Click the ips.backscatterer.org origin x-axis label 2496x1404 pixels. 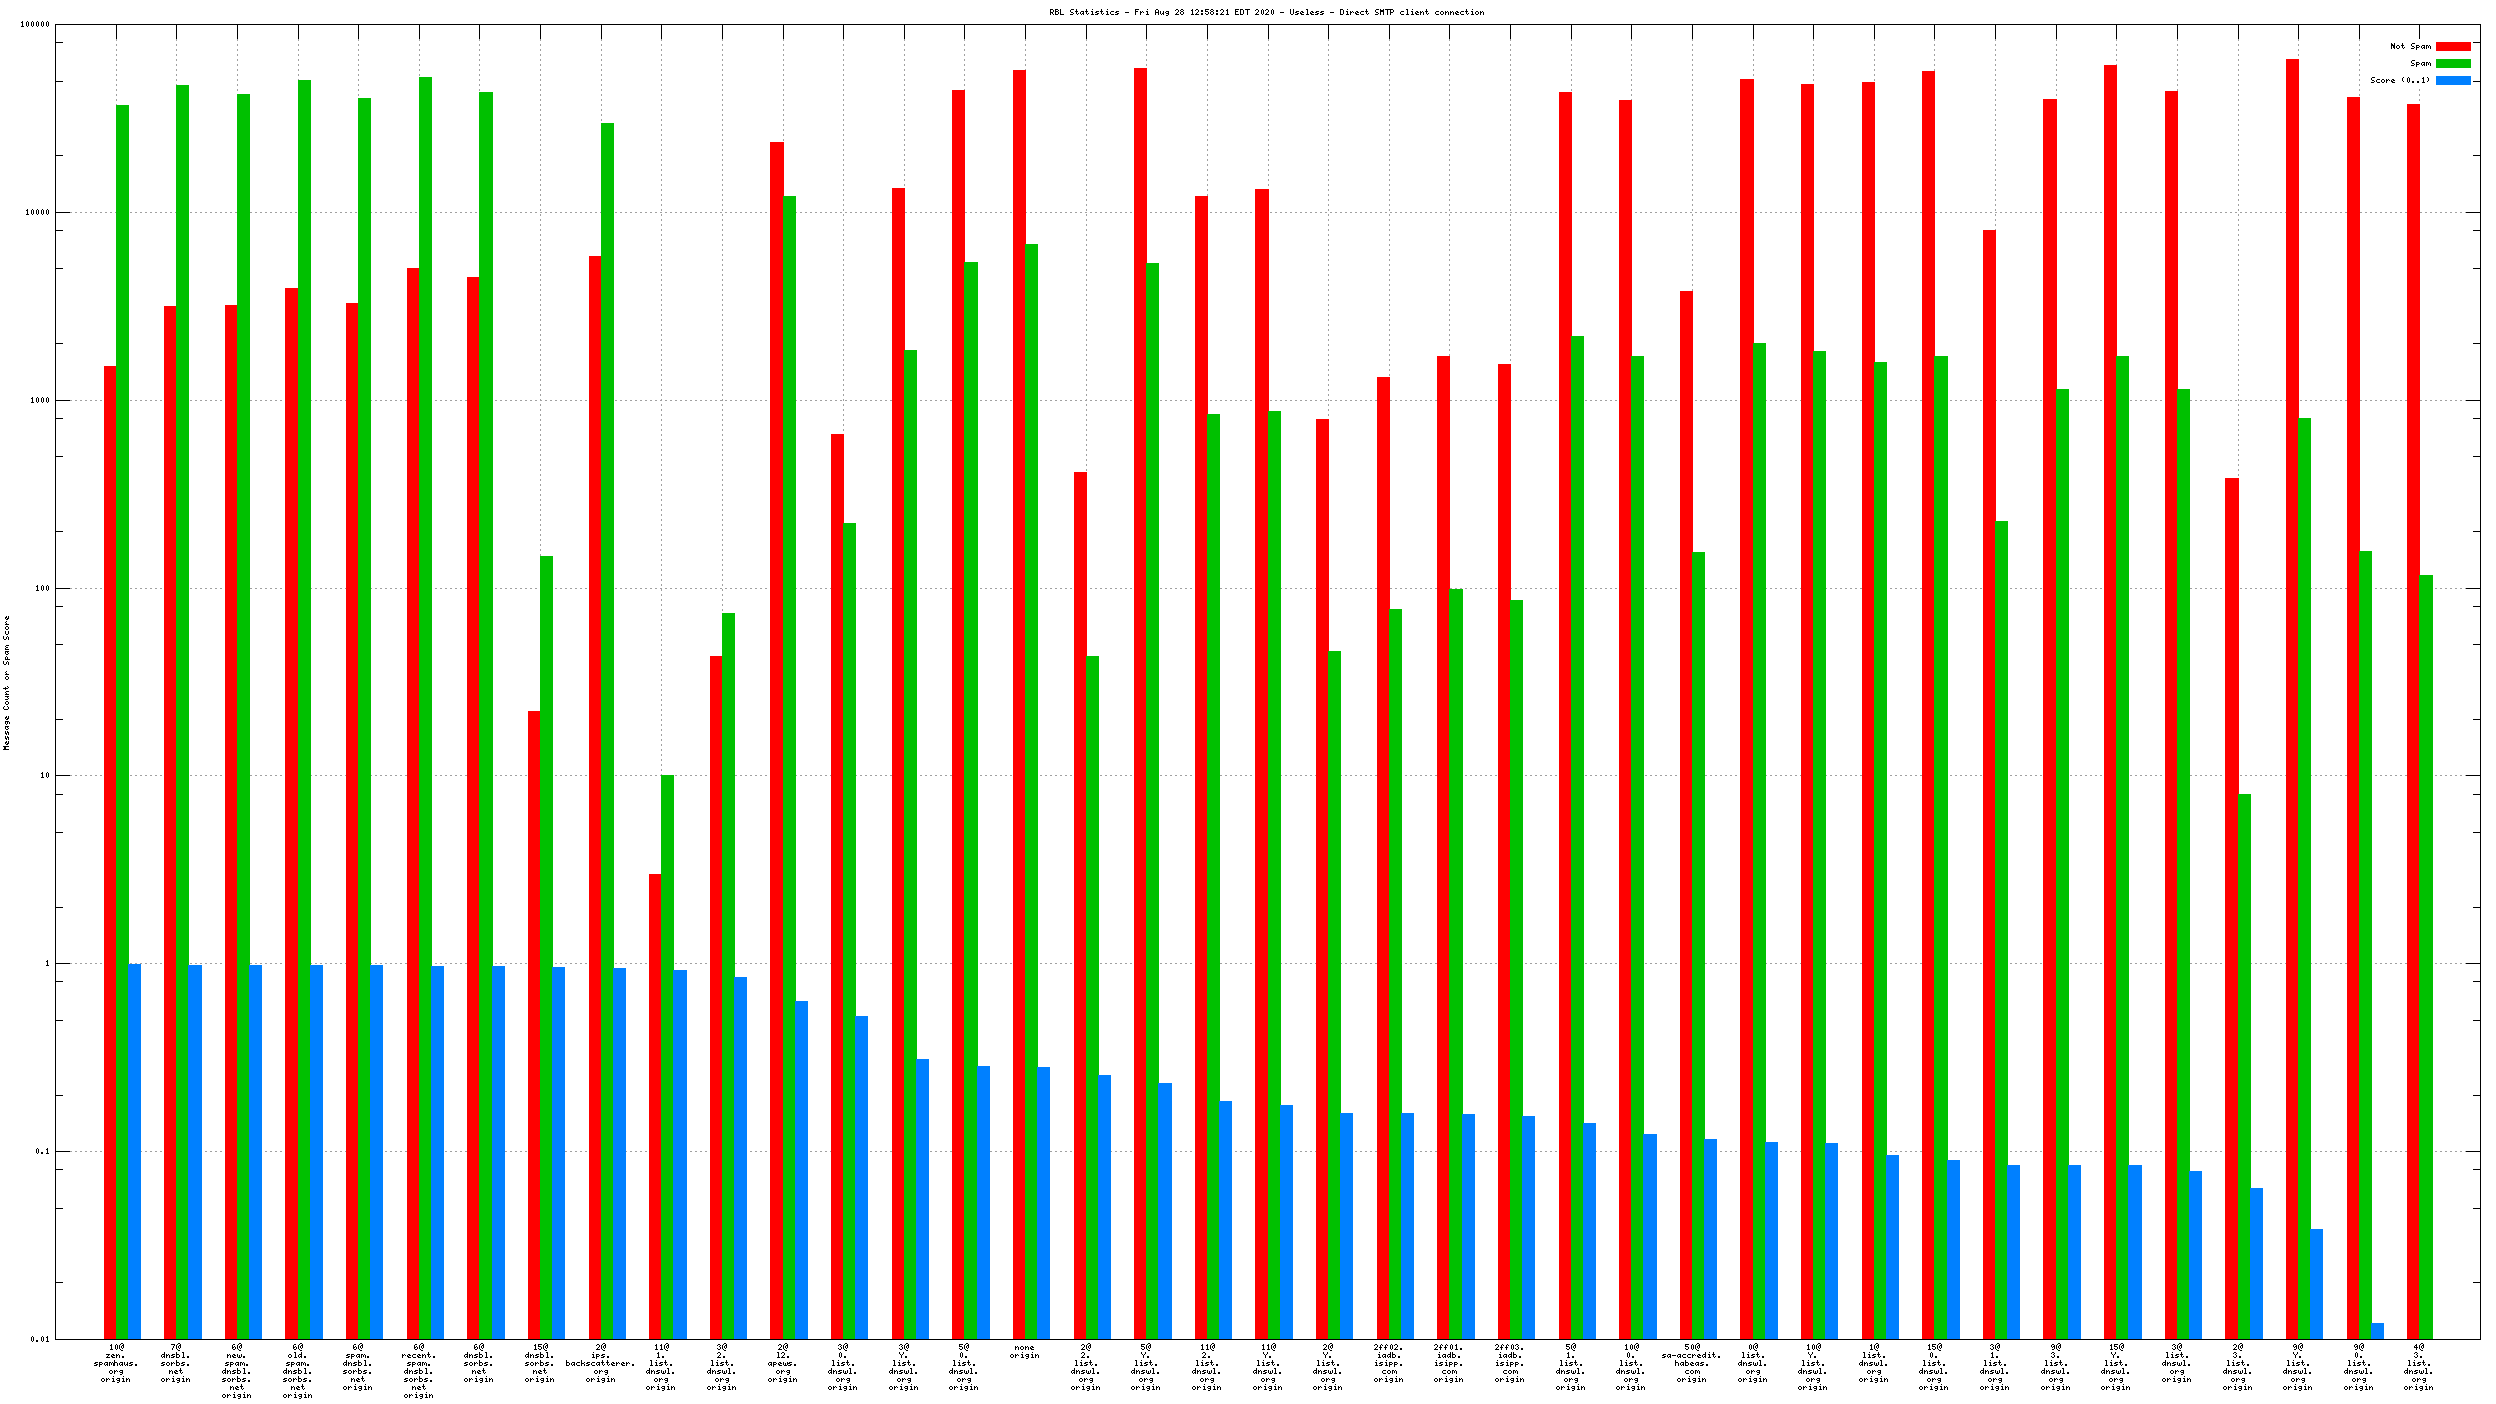pyautogui.click(x=600, y=1364)
